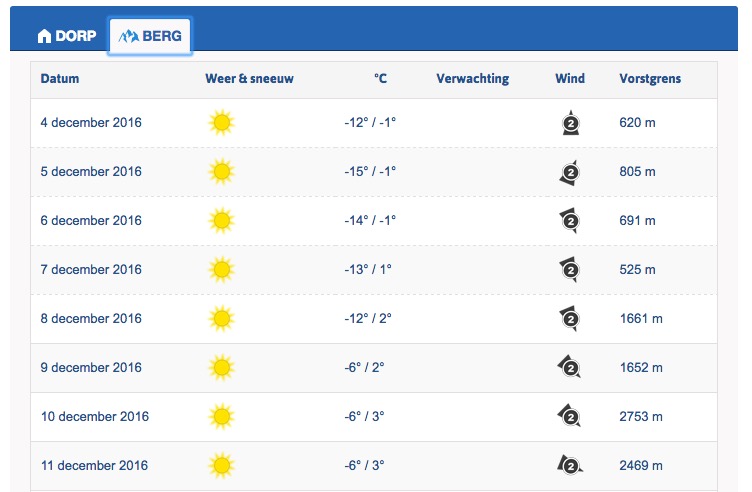Click the house icon in DORP tab
Viewport: 752px width, 492px height.
pyautogui.click(x=44, y=36)
